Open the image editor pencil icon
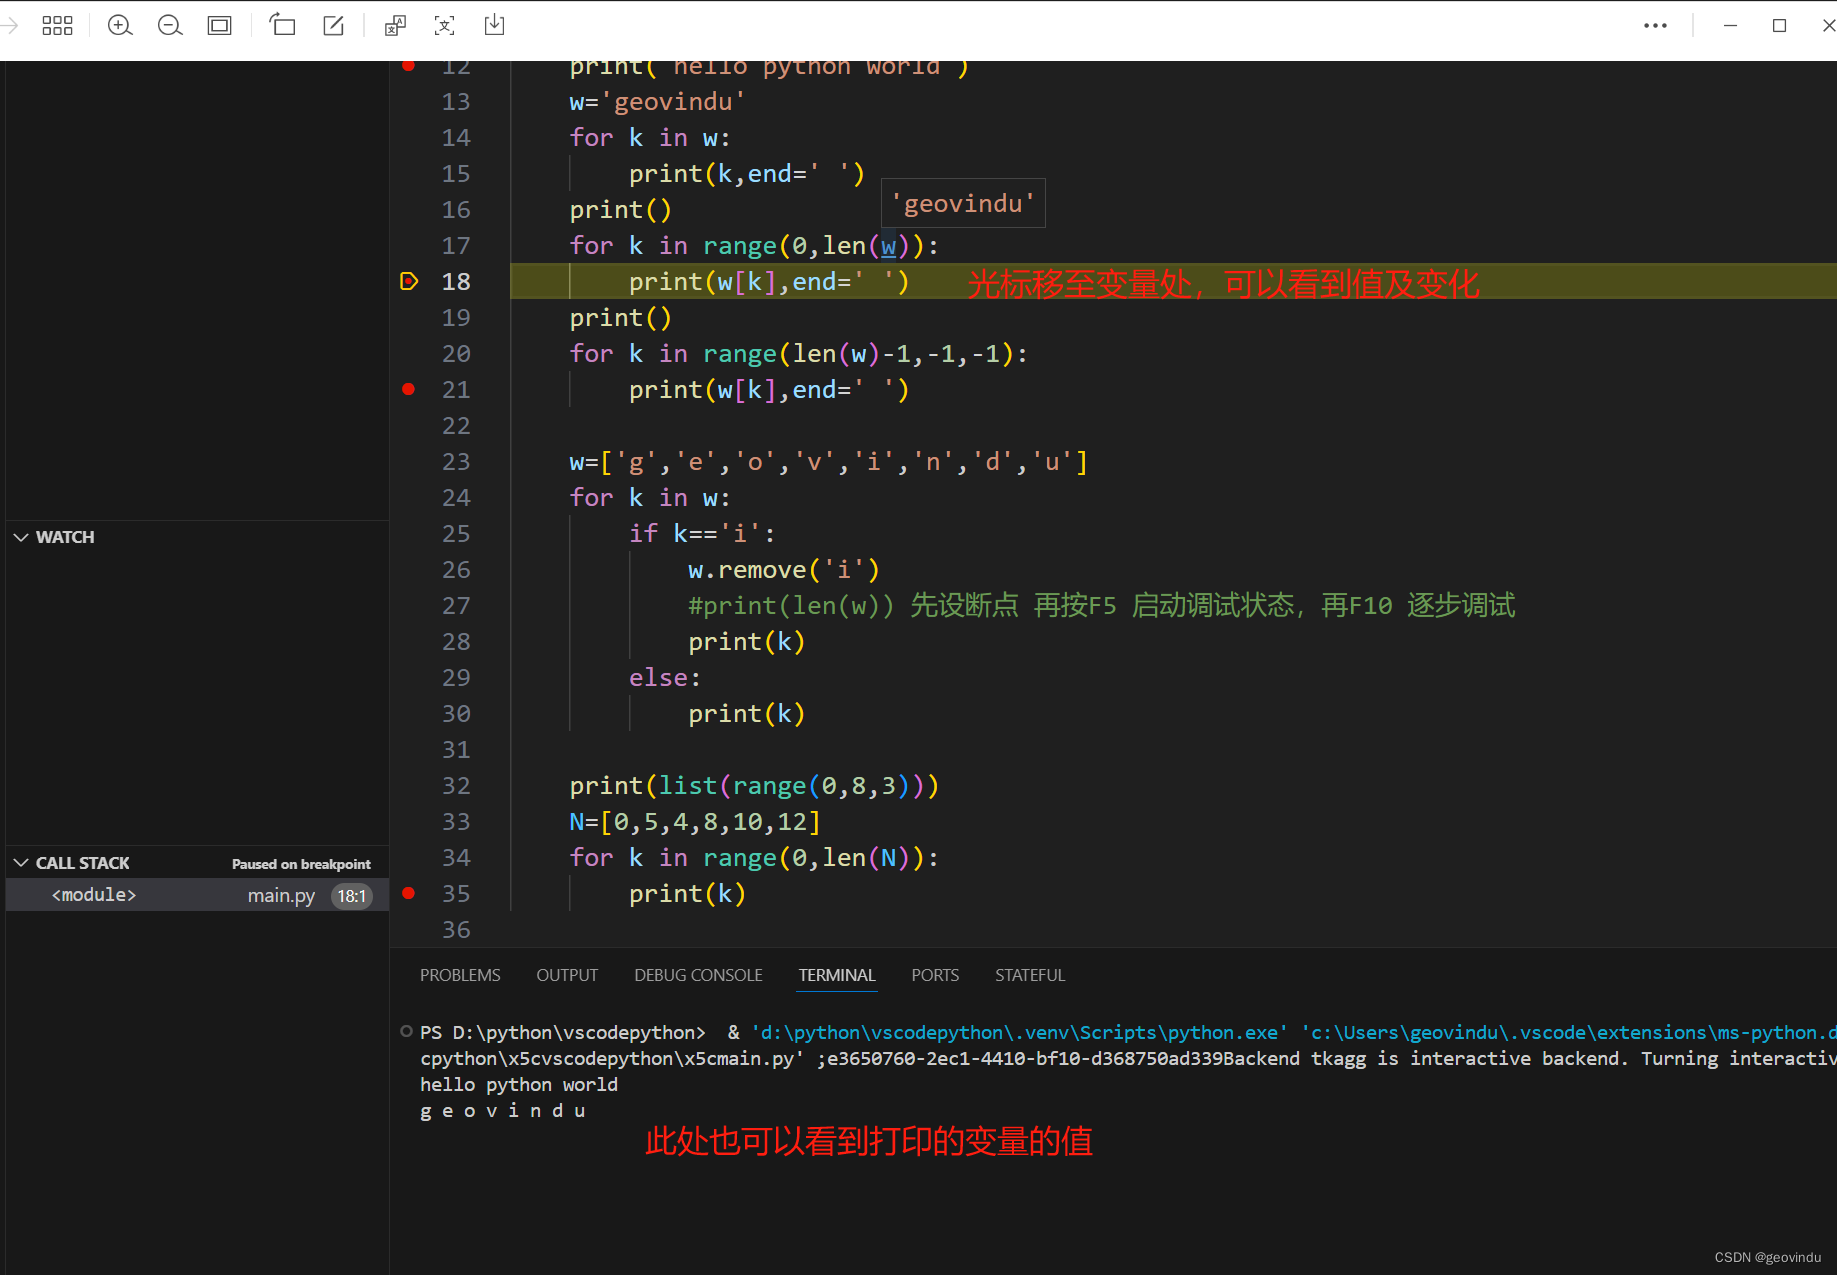The image size is (1837, 1275). pyautogui.click(x=333, y=25)
